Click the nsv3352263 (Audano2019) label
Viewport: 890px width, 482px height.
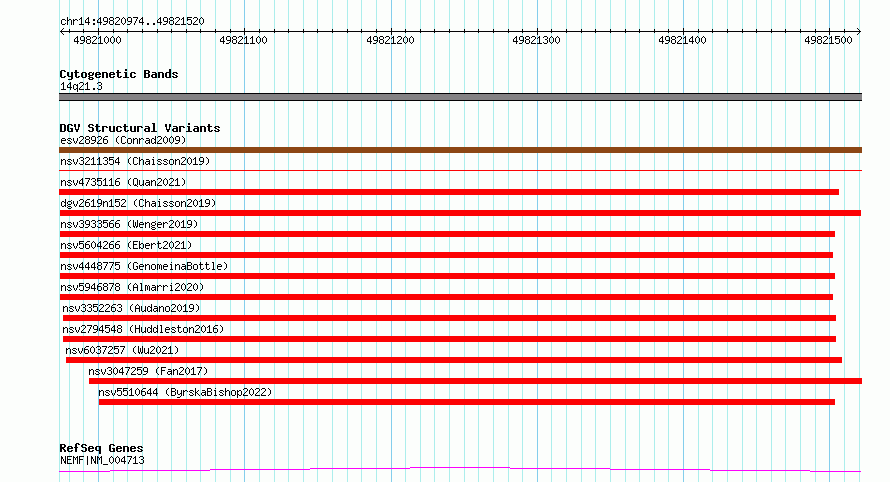(x=131, y=308)
